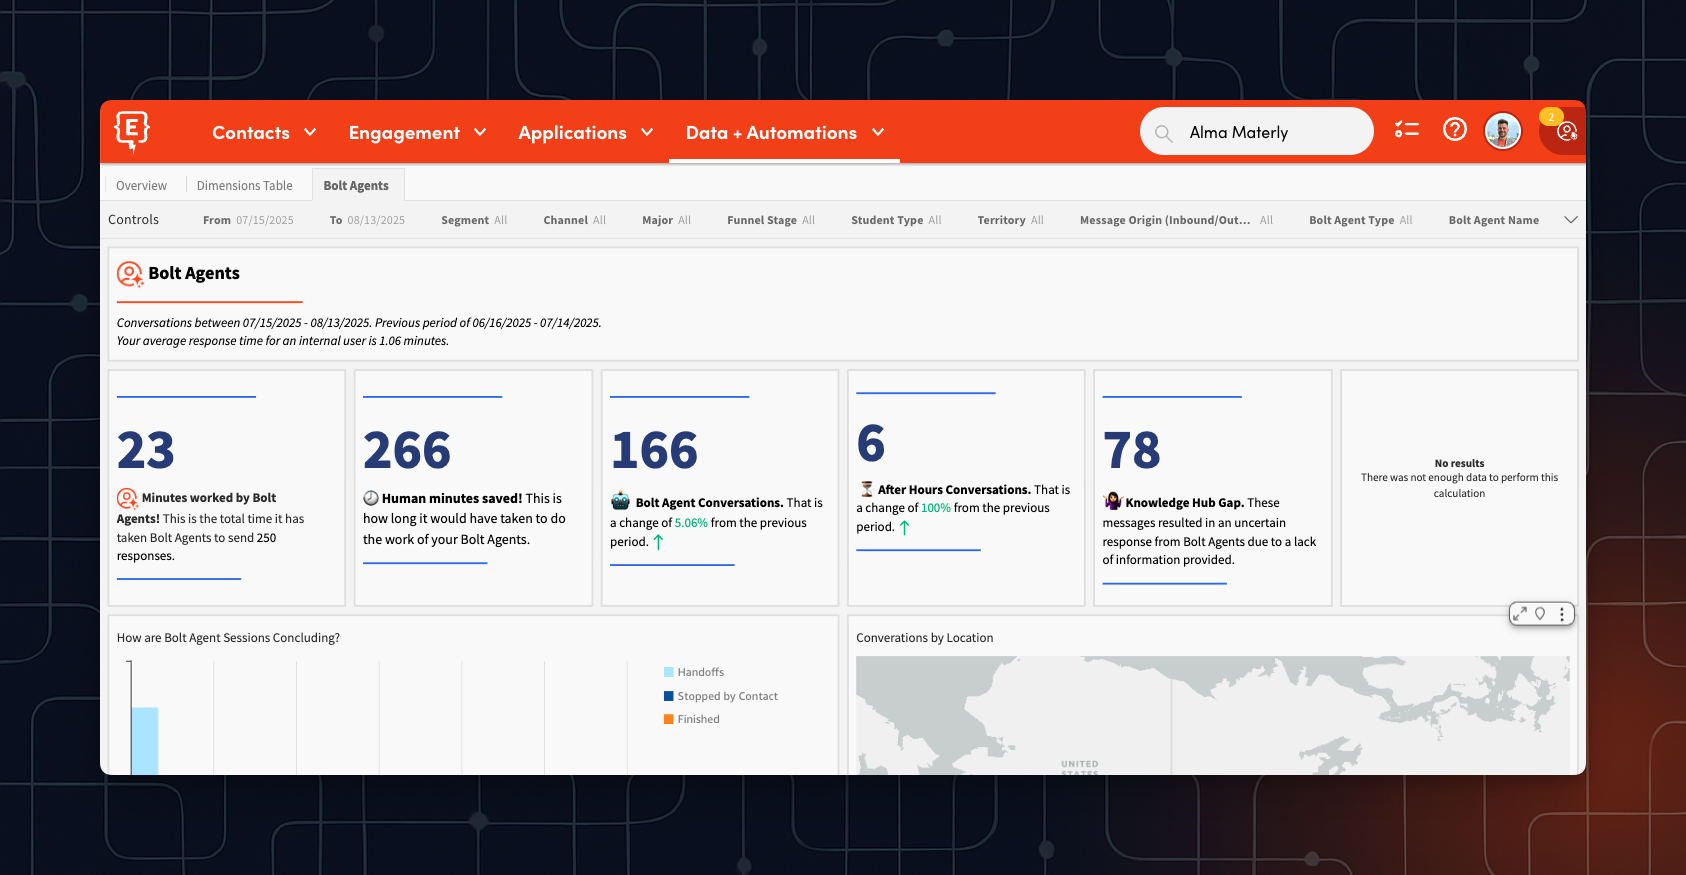Click the Stopped by Contact legend label

[x=727, y=696]
